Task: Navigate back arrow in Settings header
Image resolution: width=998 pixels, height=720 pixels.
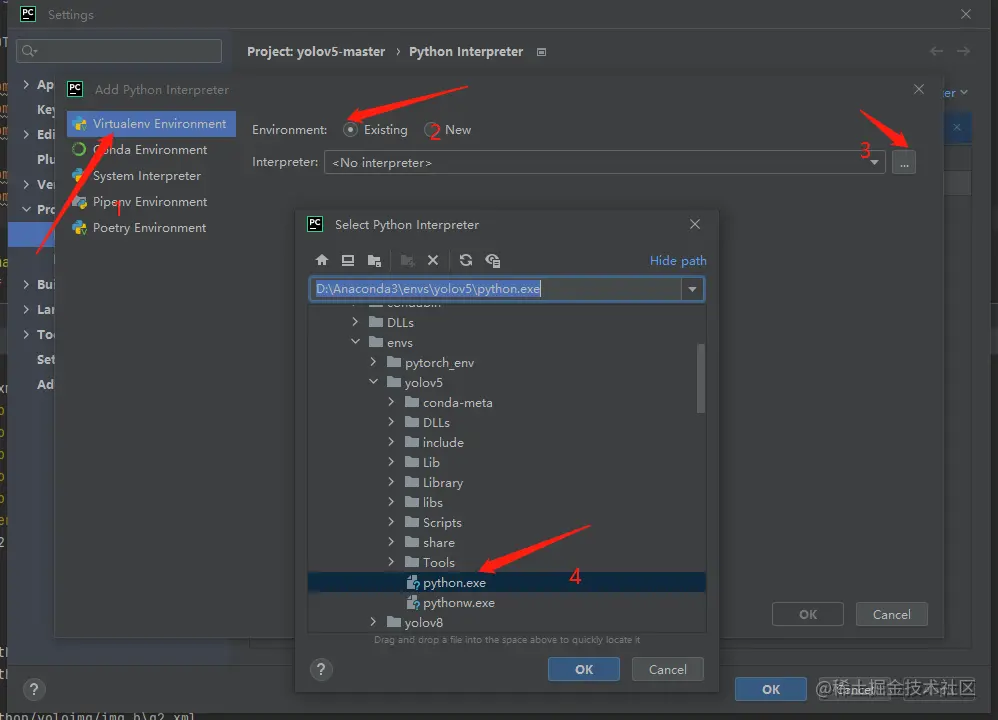Action: (x=936, y=51)
